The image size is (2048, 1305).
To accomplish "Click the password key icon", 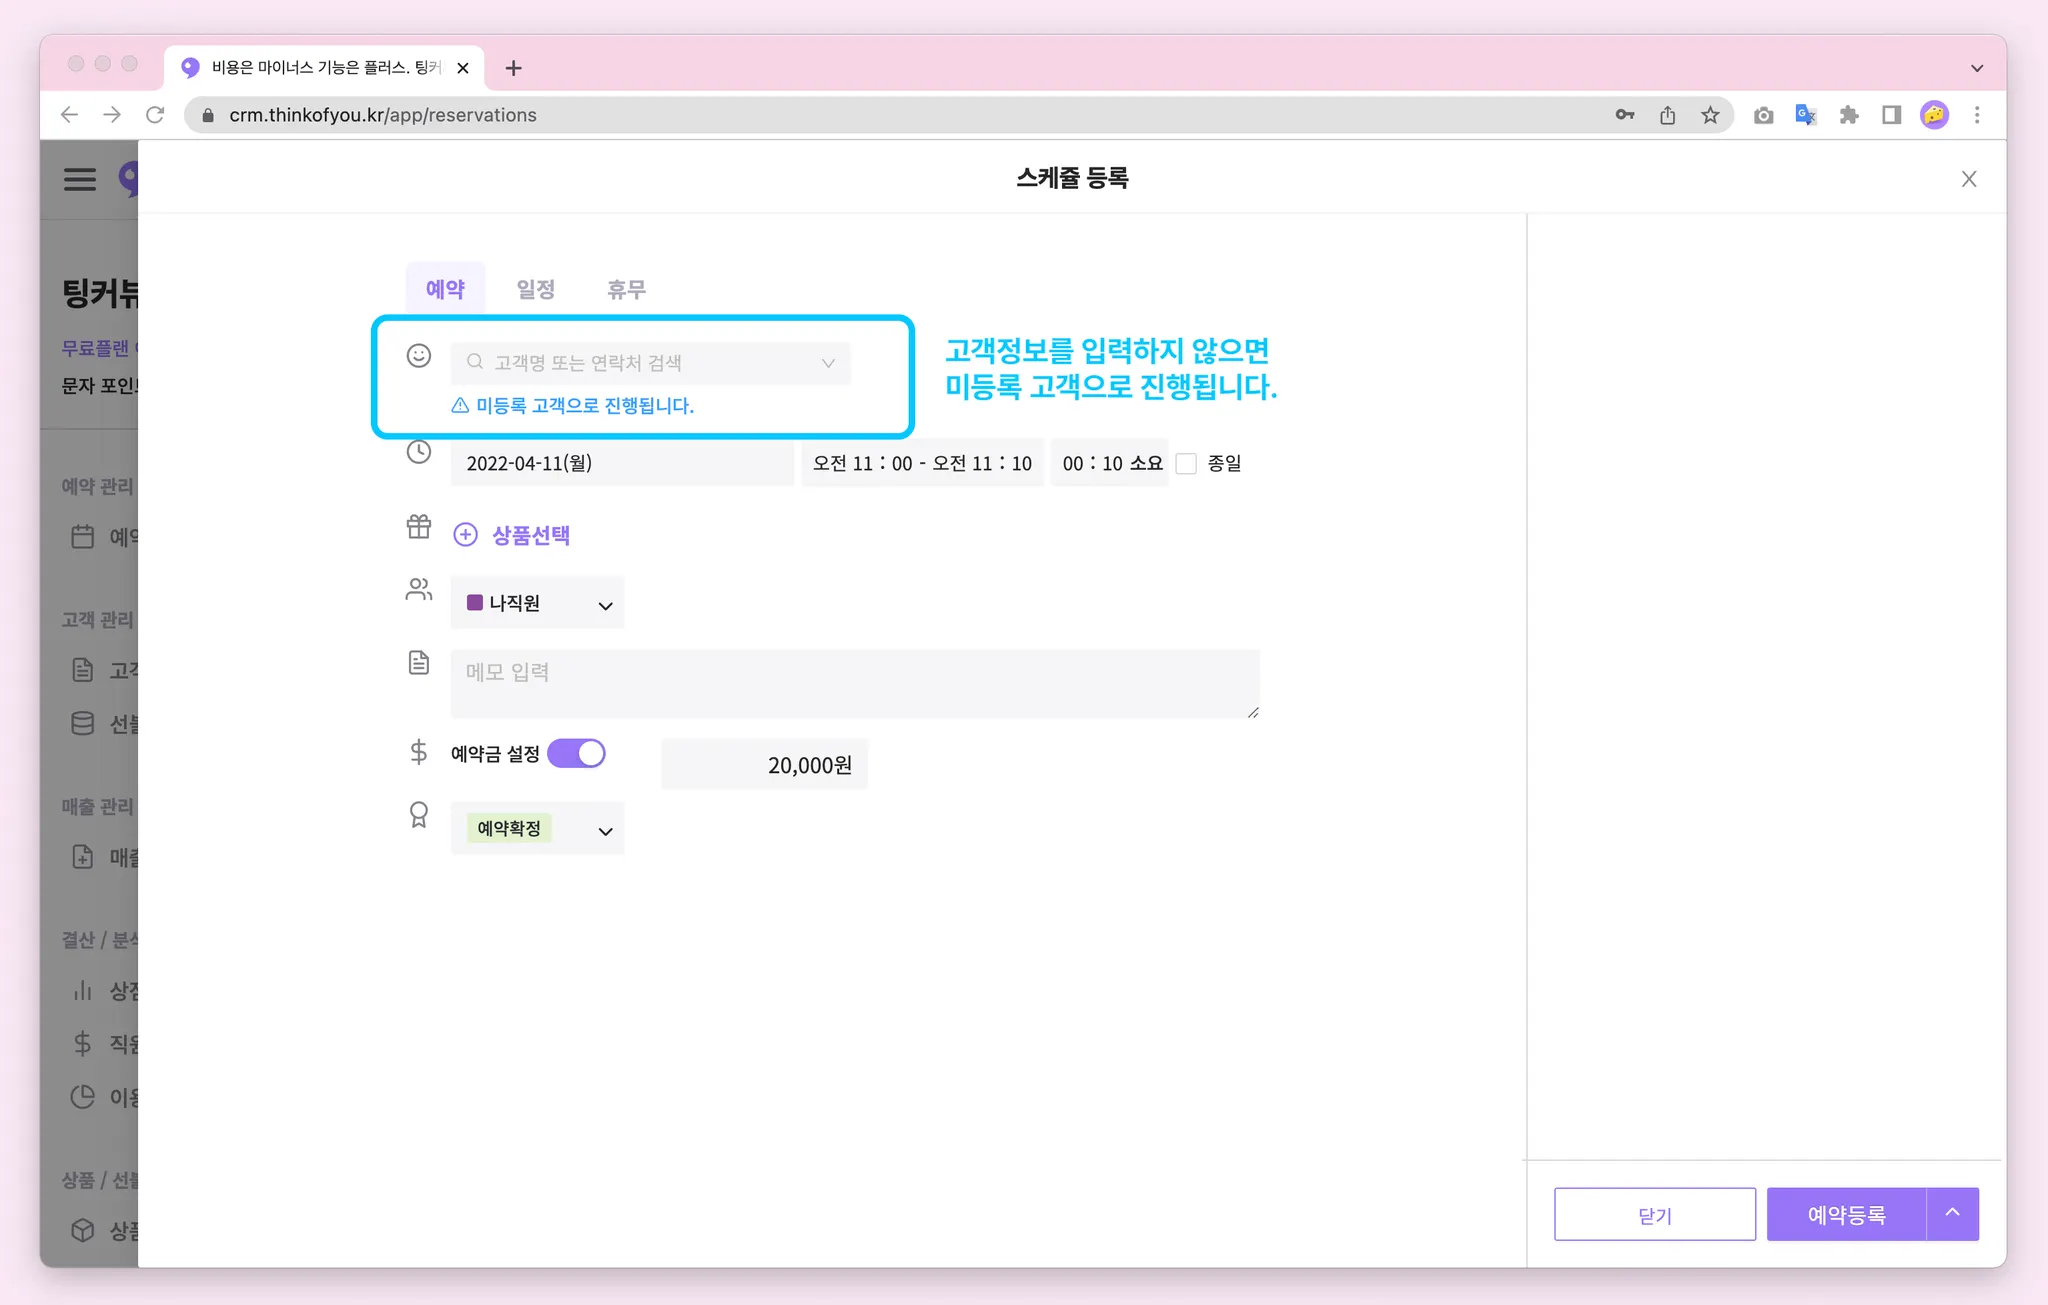I will (x=1624, y=115).
